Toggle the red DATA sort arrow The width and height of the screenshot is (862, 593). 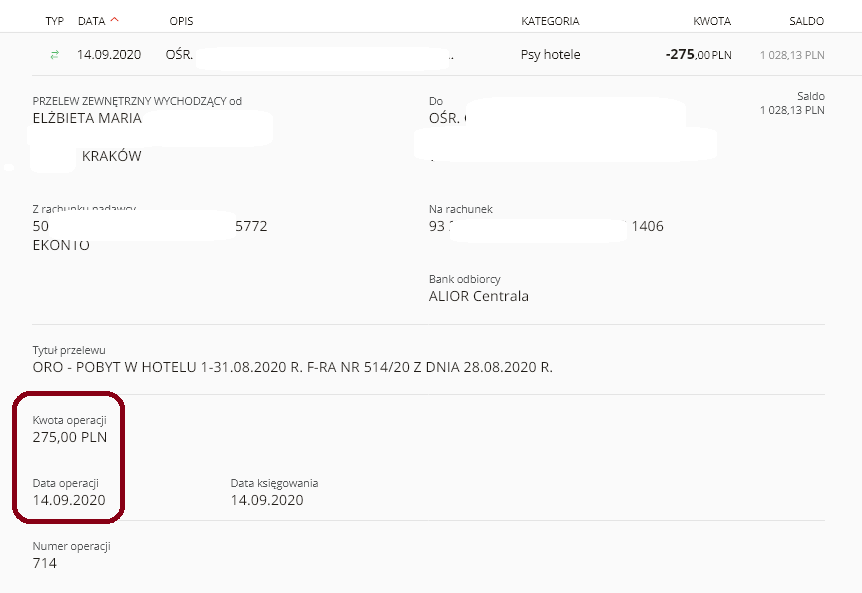[x=114, y=20]
